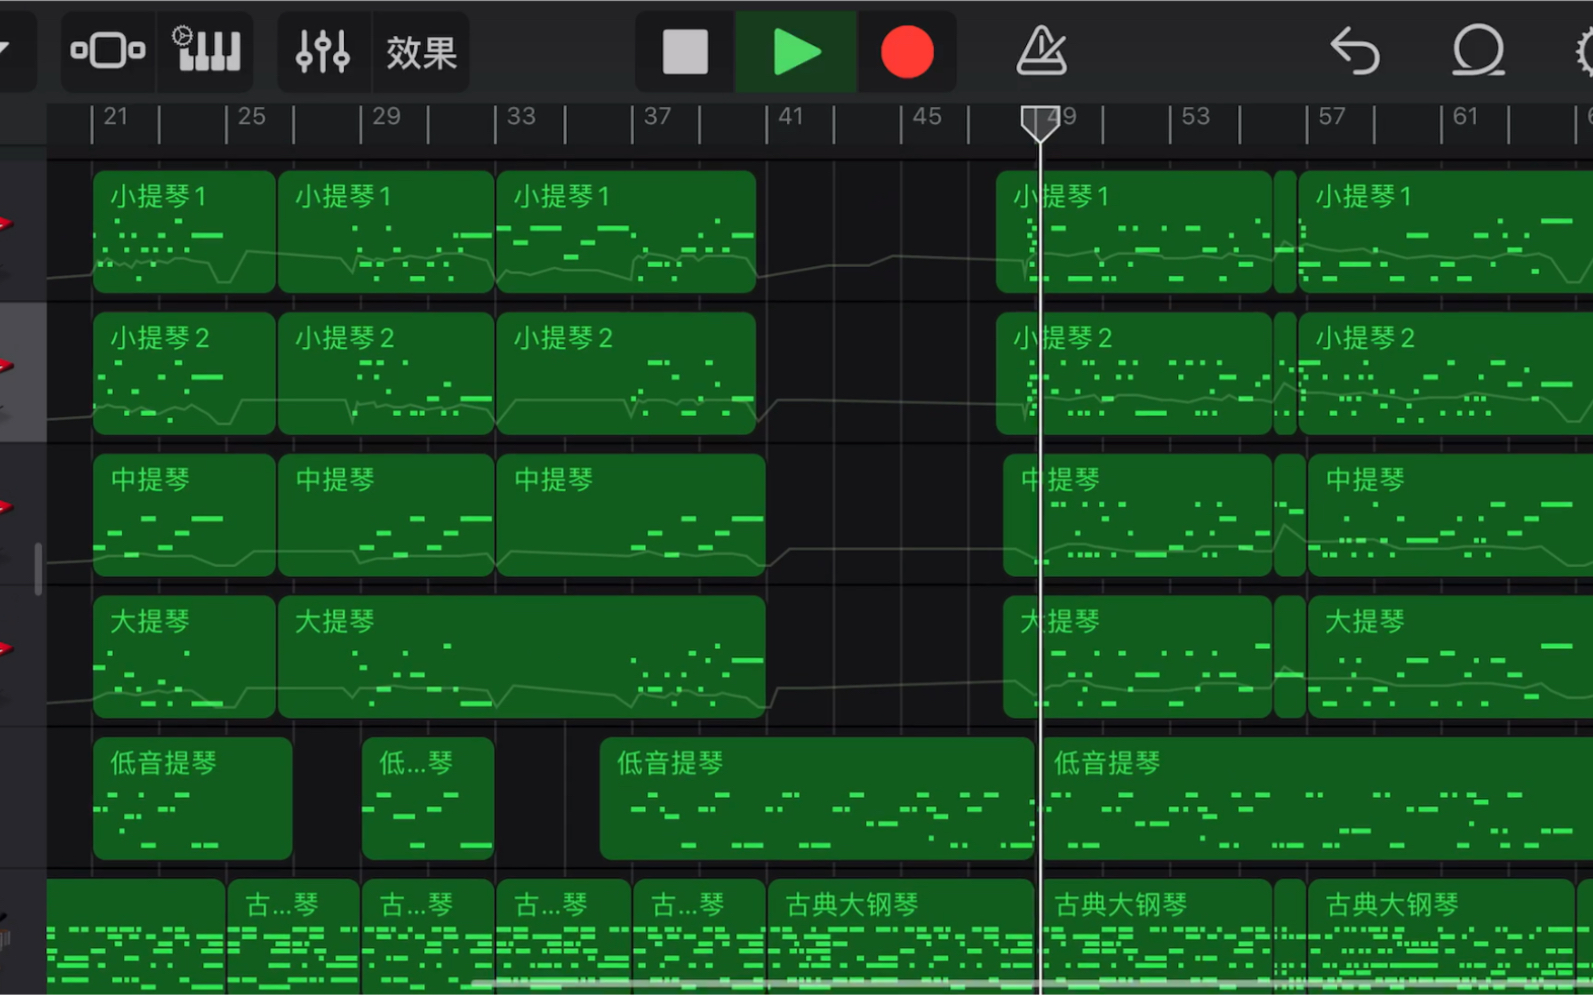The width and height of the screenshot is (1593, 995).
Task: Select the 小提琴 2 region starting at bar 33
Action: 626,373
